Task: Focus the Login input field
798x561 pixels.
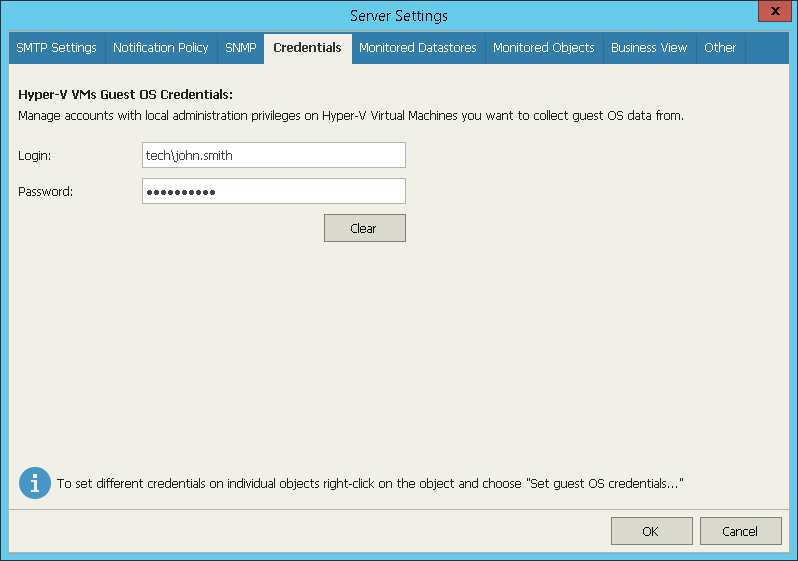Action: (x=274, y=155)
